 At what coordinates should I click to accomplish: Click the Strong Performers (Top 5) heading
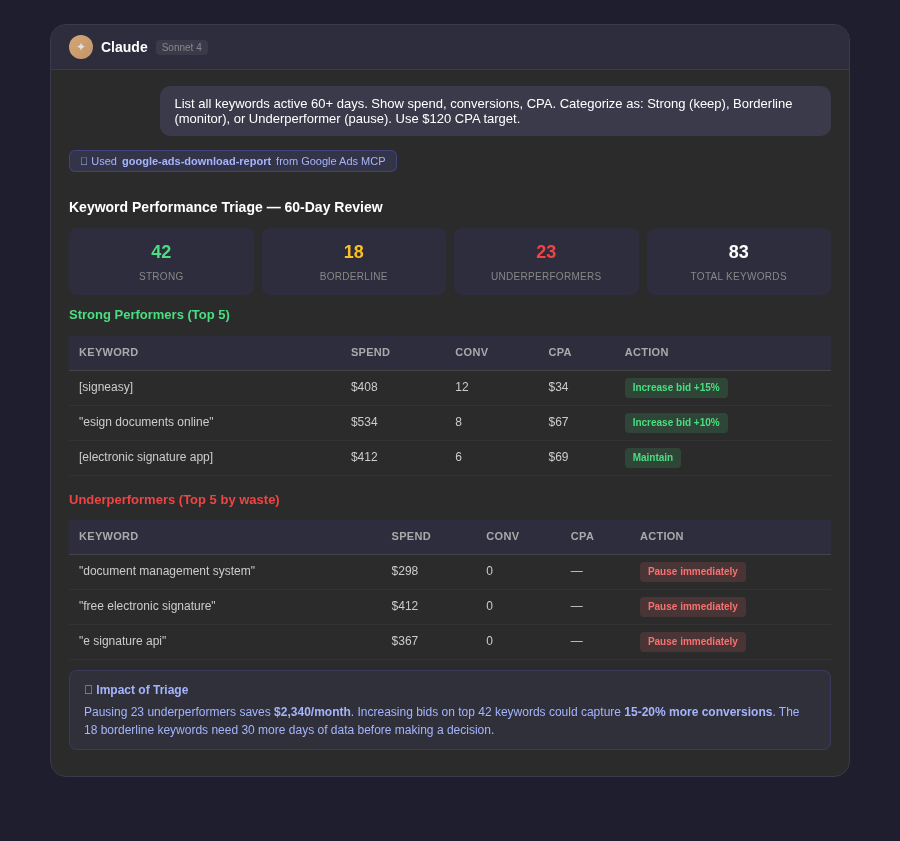149,315
